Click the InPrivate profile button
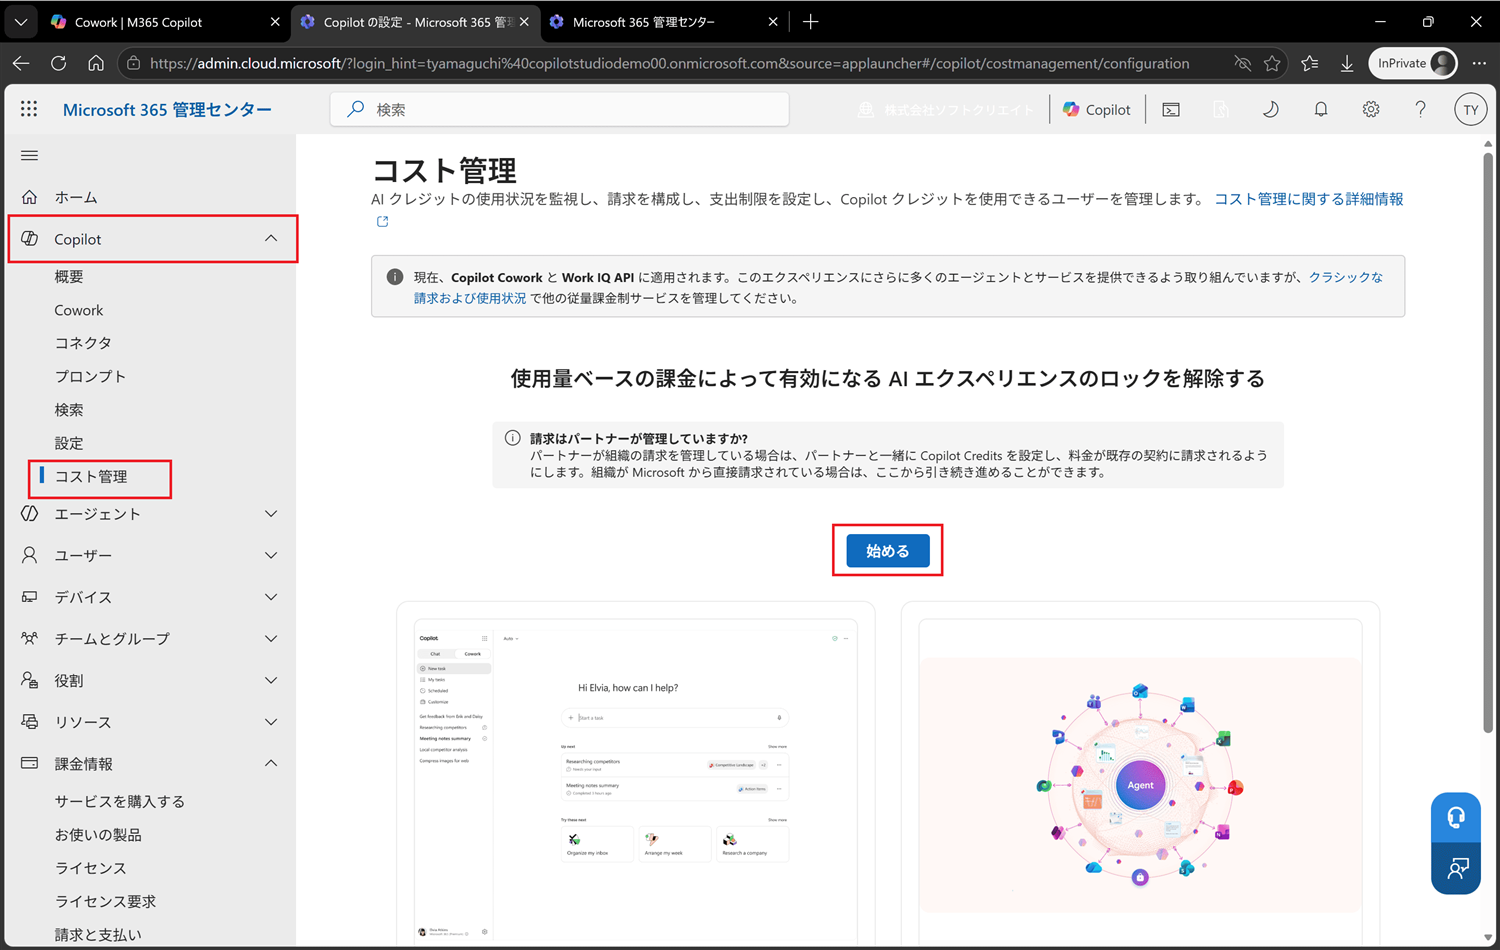Viewport: 1500px width, 950px height. [1413, 63]
